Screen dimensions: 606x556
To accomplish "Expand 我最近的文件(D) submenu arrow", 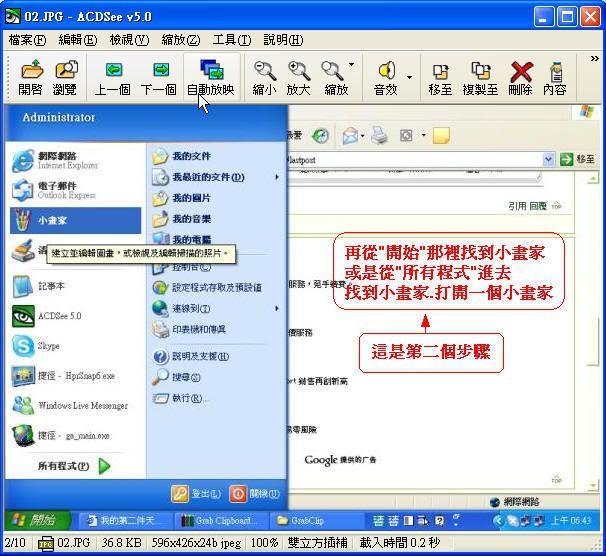I will click(x=277, y=177).
